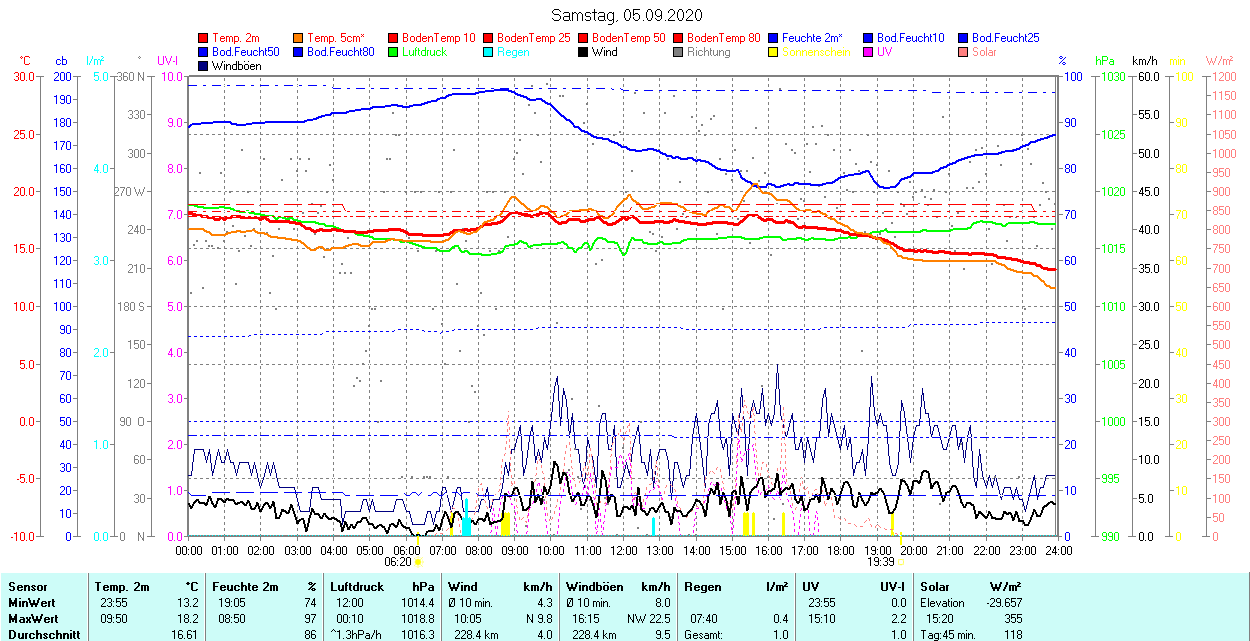Image resolution: width=1250 pixels, height=641 pixels.
Task: Click the 12:00 label on time axis
Action: coord(623,550)
